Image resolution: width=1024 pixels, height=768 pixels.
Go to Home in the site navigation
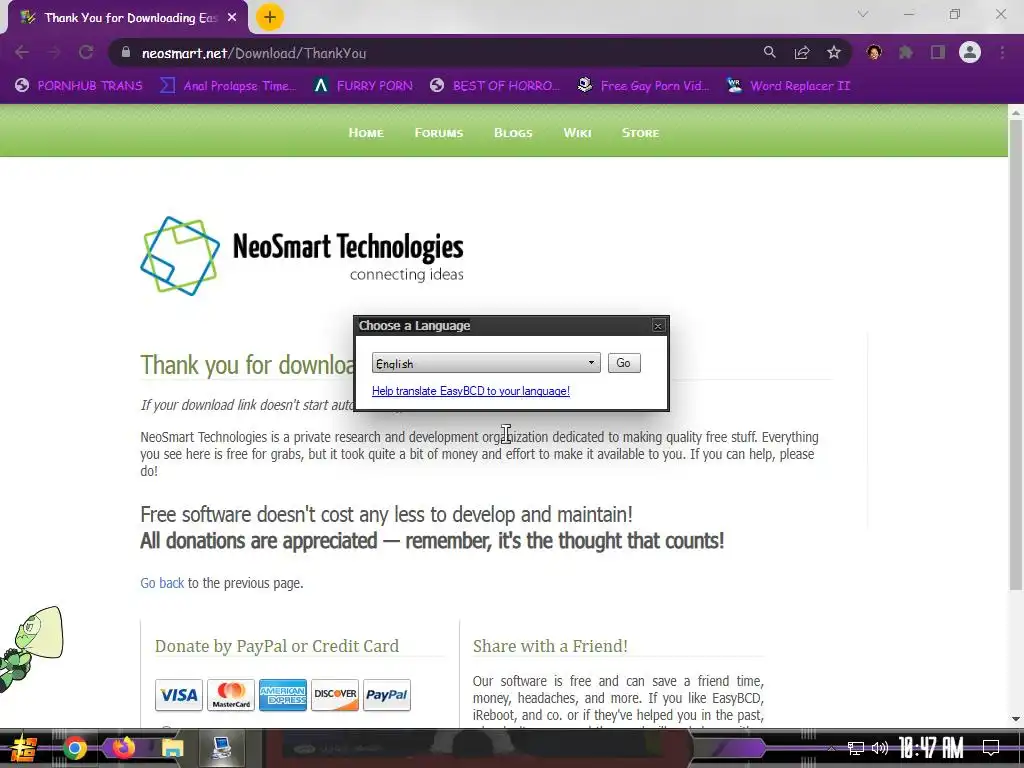click(366, 133)
